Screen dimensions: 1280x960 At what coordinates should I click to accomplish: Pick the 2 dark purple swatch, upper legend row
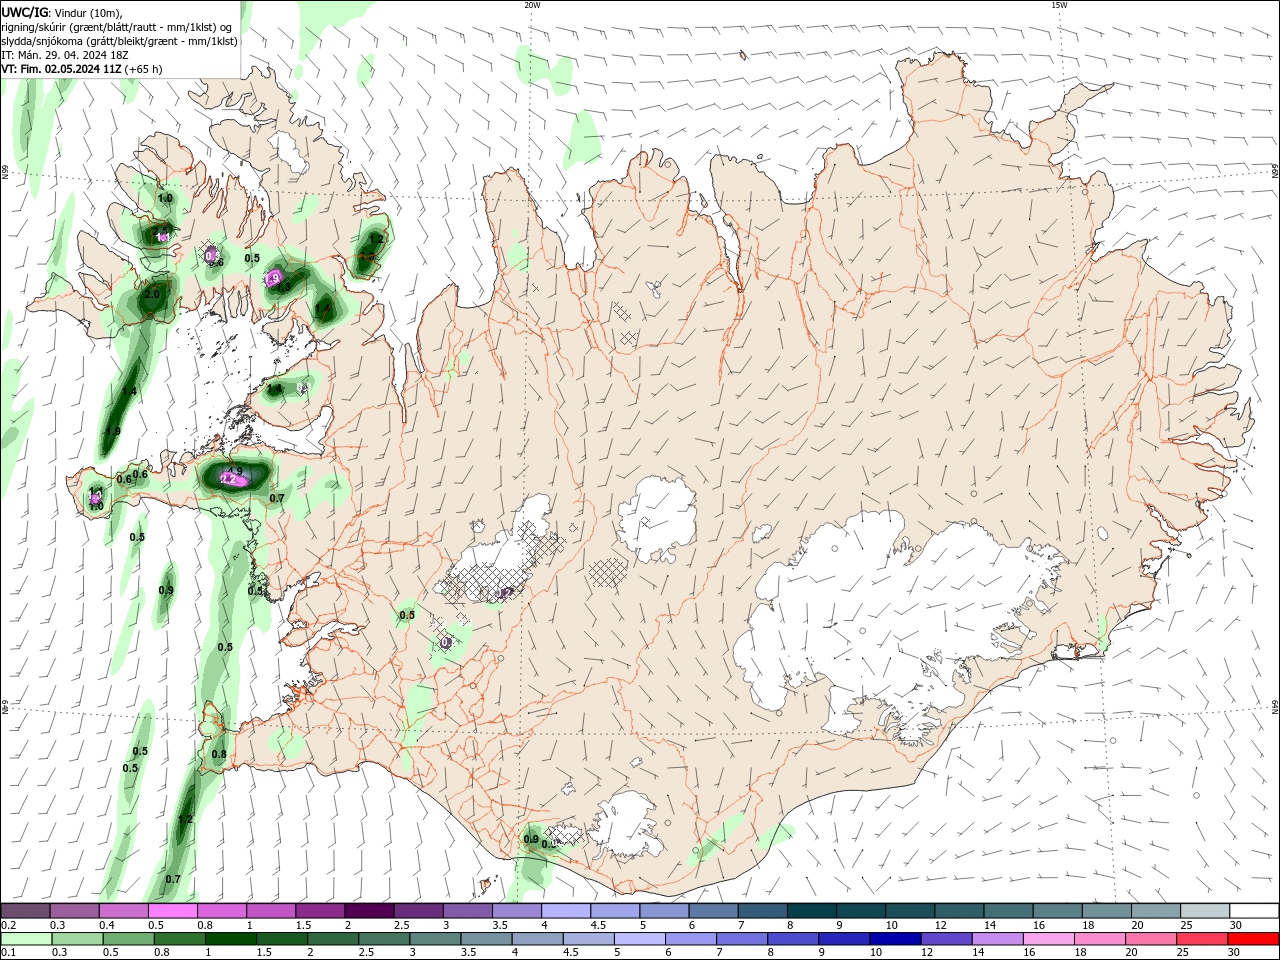(x=368, y=910)
